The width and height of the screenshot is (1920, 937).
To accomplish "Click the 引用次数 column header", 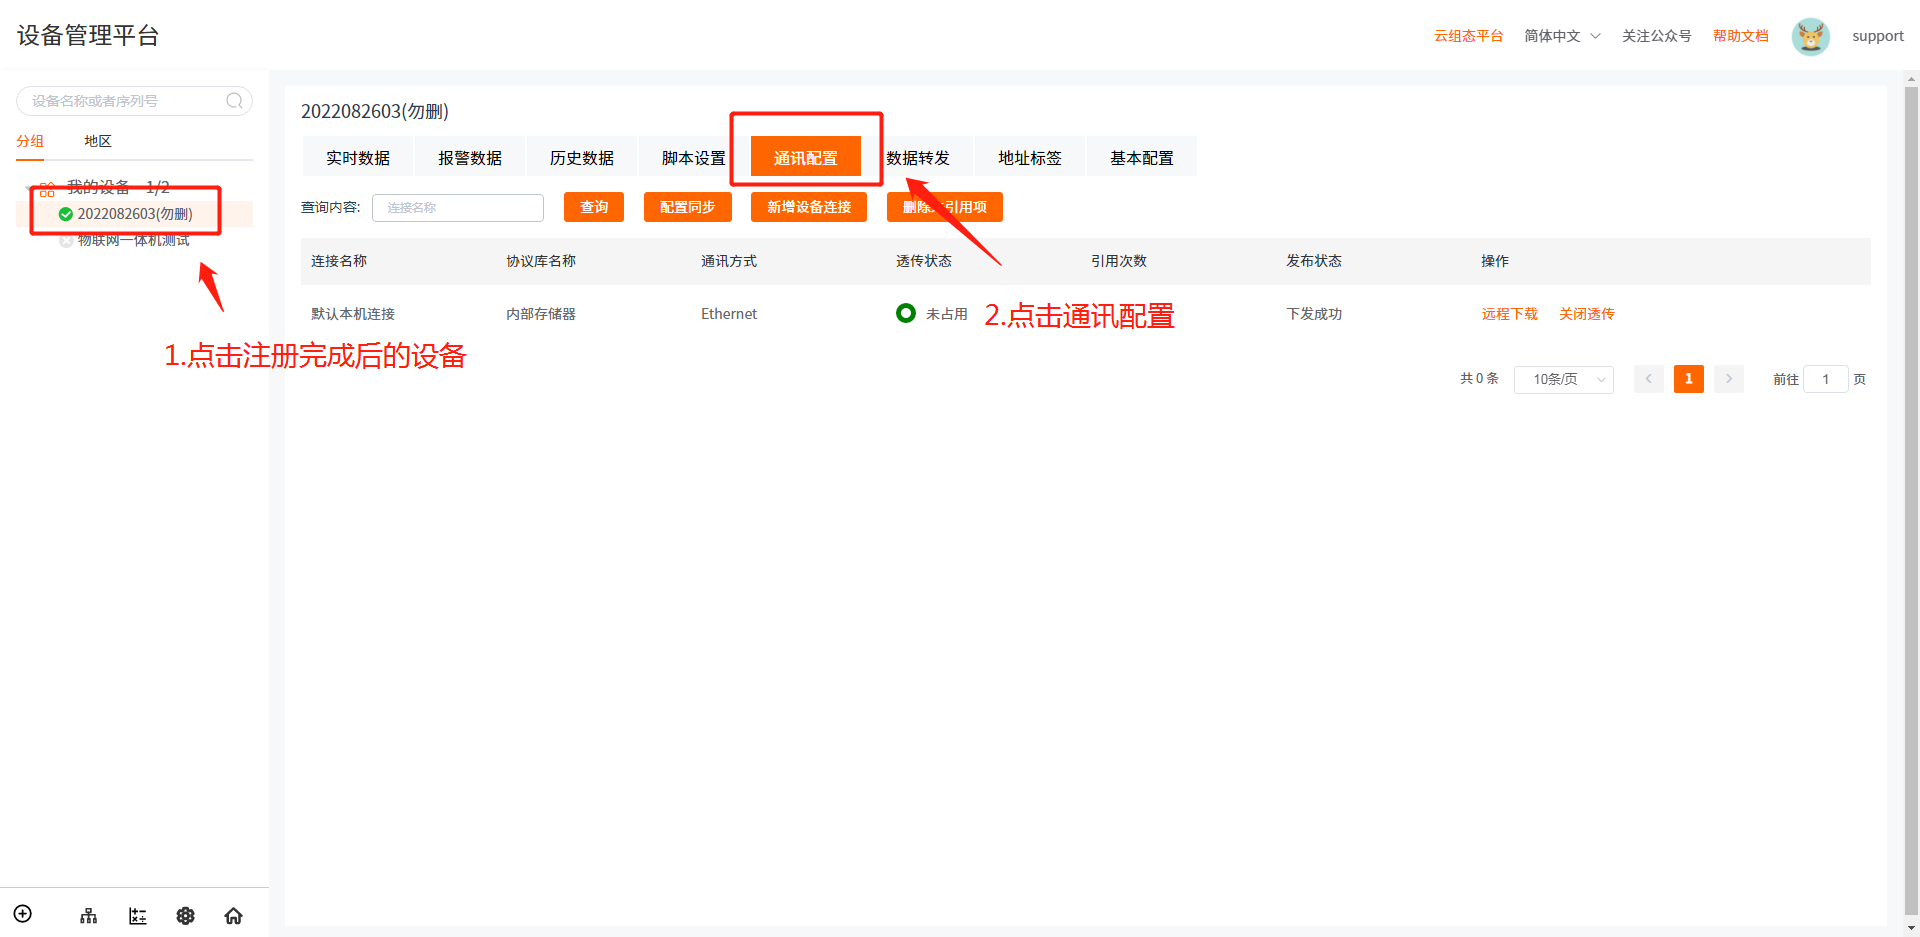I will pyautogui.click(x=1119, y=261).
